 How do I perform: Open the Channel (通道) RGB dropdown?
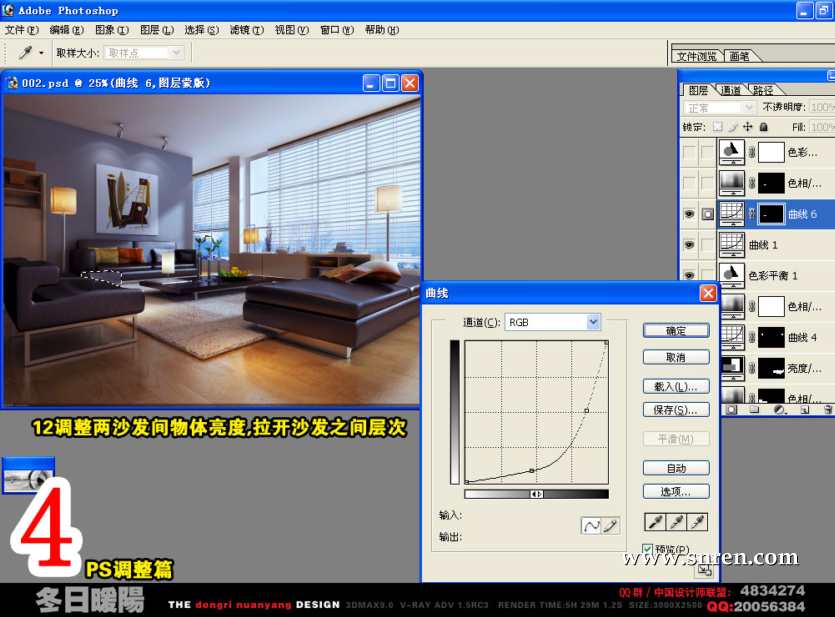[552, 322]
